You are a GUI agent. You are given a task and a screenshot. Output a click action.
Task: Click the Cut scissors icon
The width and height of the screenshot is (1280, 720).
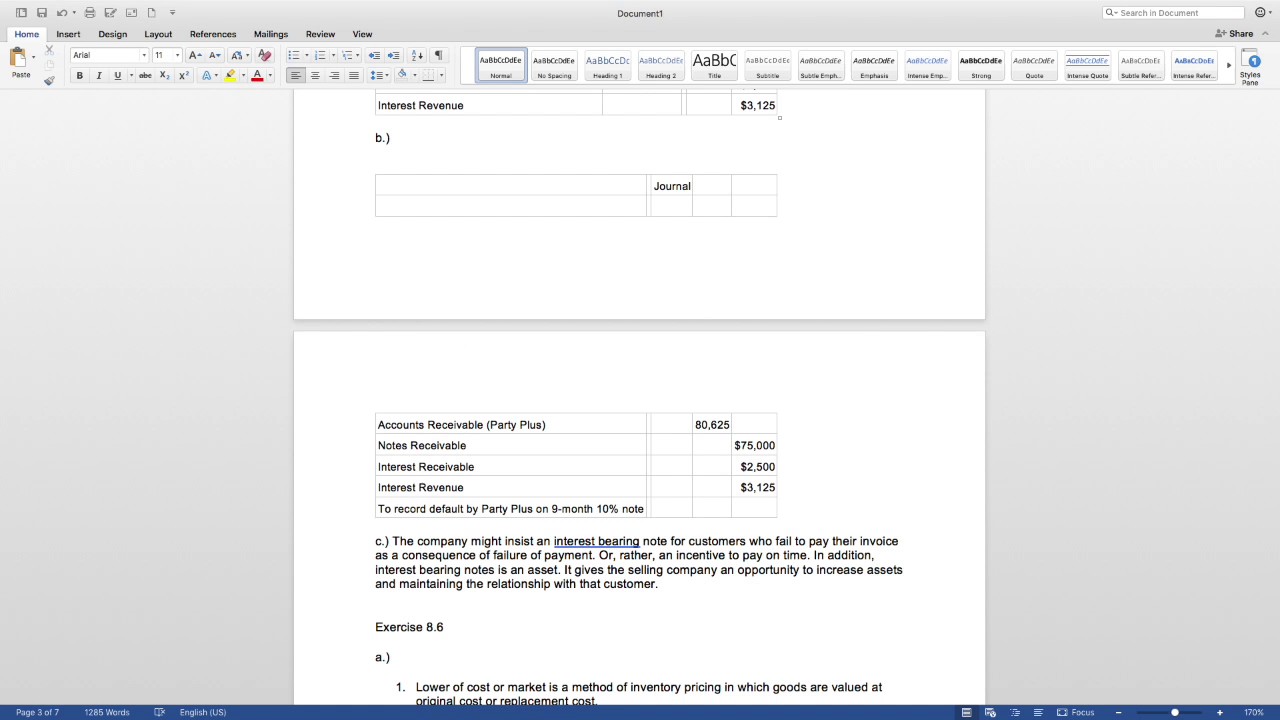(x=49, y=50)
